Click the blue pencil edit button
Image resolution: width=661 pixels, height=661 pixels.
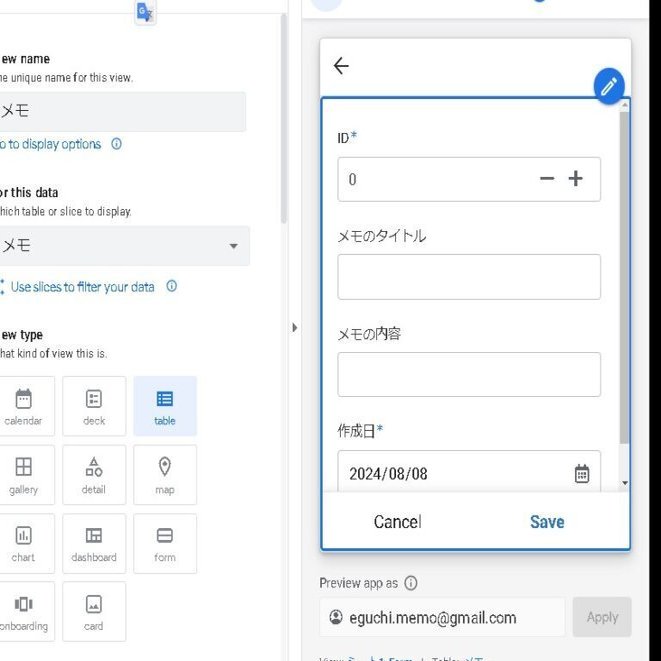pyautogui.click(x=609, y=86)
